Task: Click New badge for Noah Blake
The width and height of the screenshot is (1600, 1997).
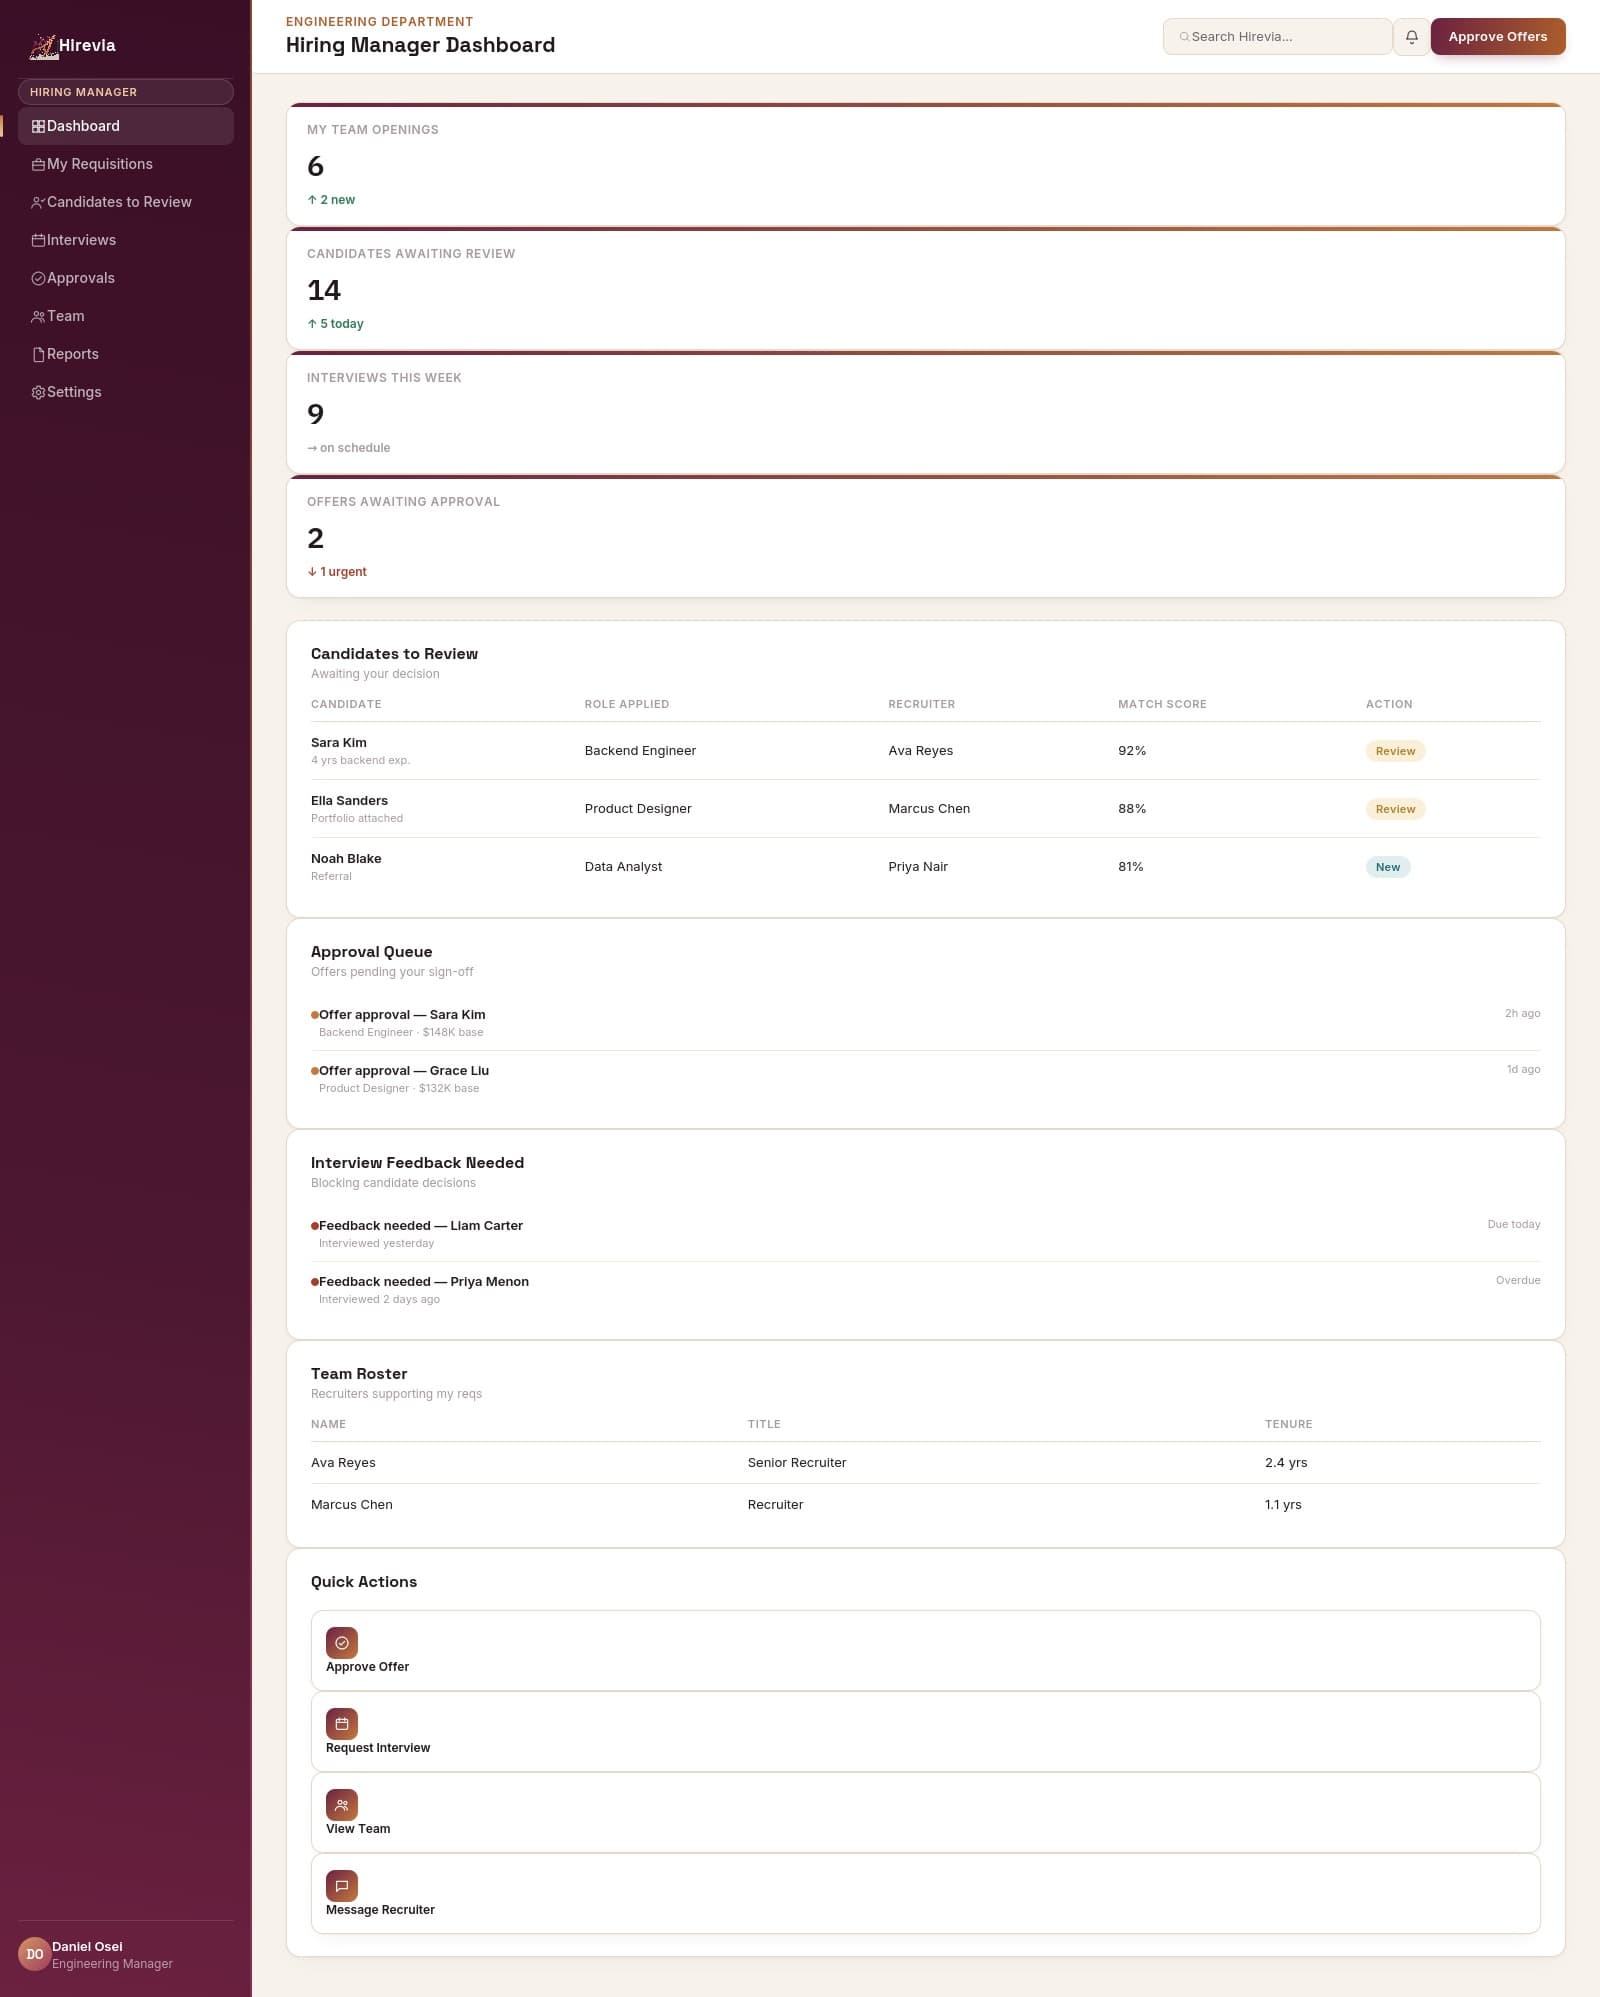Action: 1387,867
